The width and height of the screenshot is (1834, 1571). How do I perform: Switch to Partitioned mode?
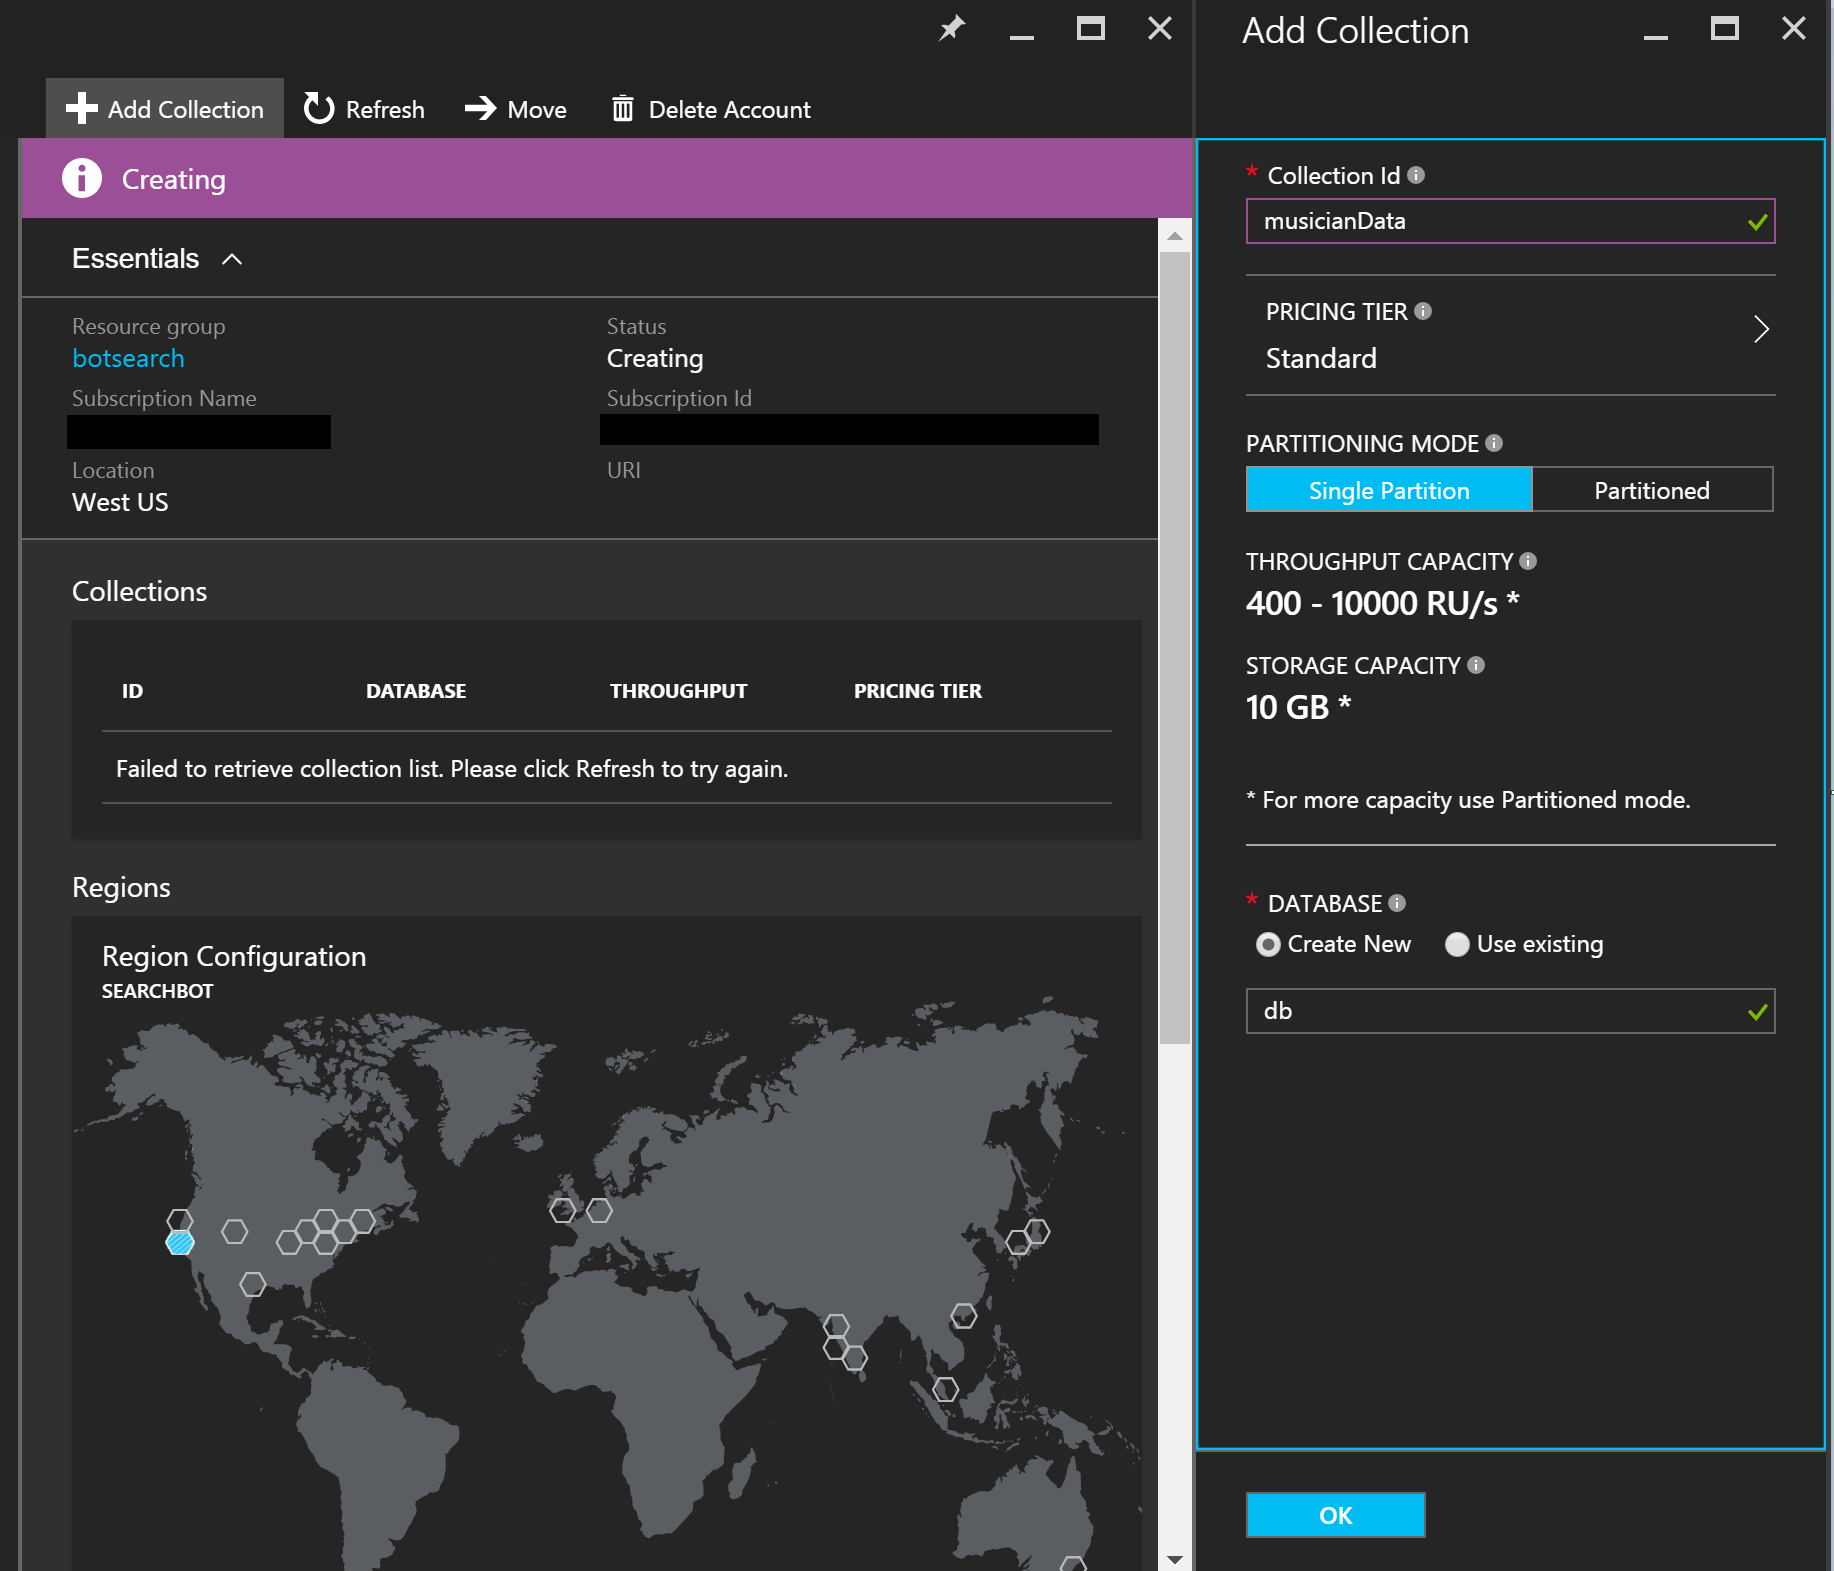[x=1652, y=490]
